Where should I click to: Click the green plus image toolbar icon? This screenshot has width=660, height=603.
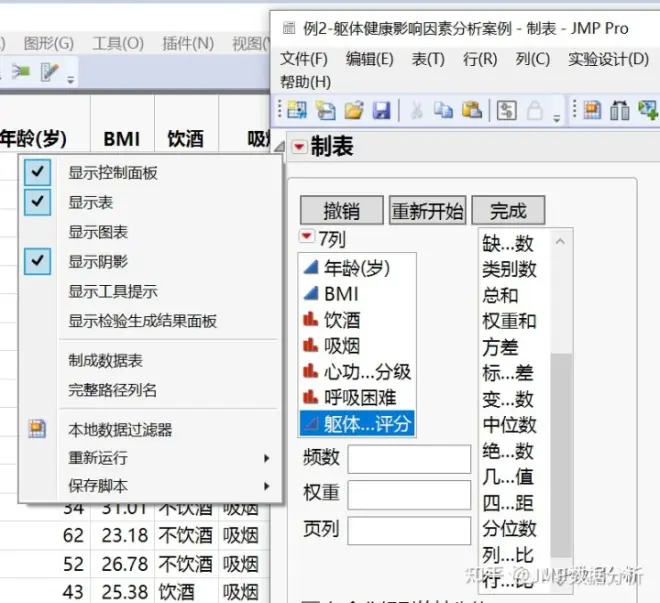pos(647,110)
